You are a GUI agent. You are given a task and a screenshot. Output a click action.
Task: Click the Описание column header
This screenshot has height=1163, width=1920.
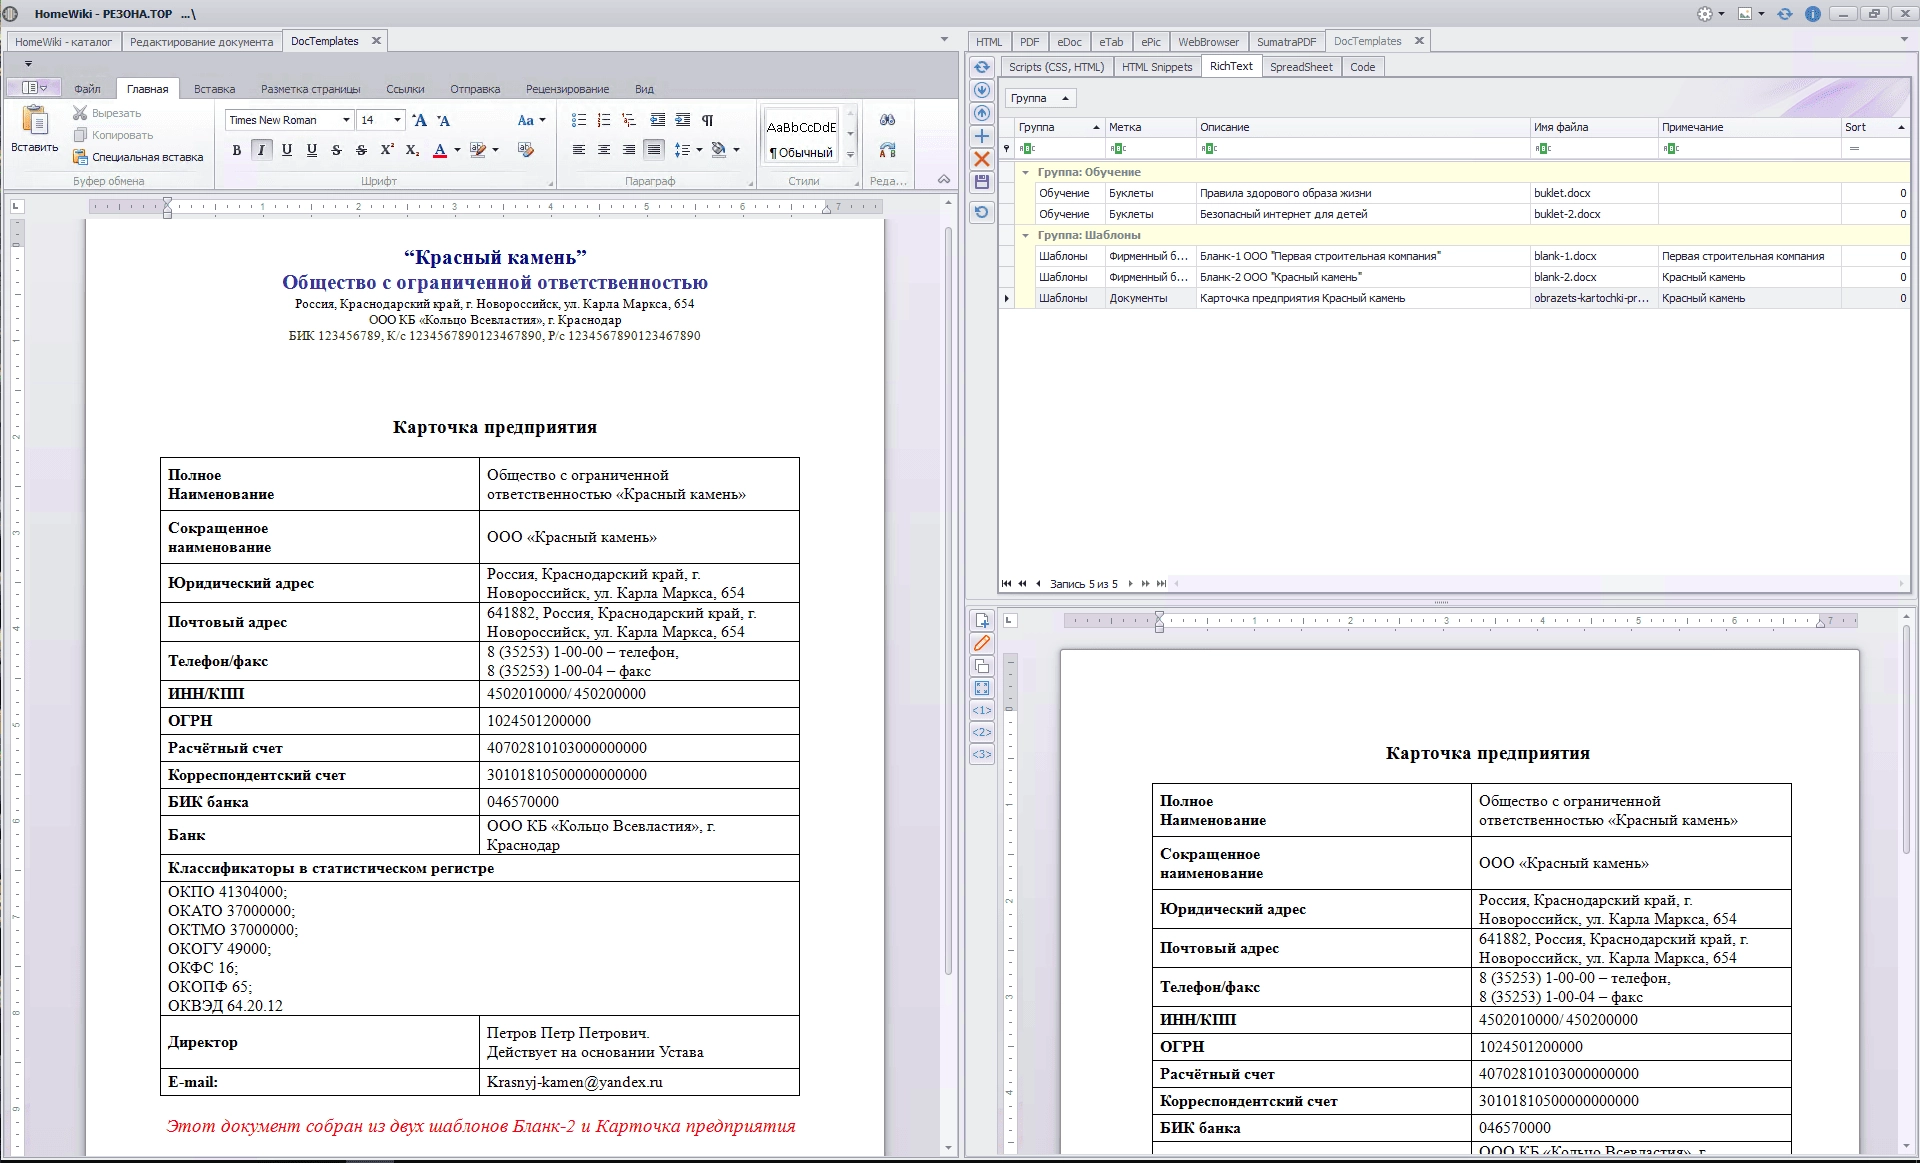tap(1362, 127)
